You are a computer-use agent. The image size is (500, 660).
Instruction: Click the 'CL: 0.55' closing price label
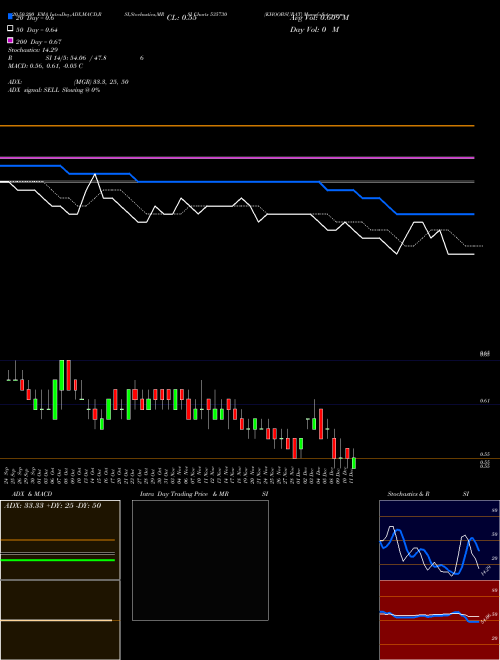click(x=181, y=18)
